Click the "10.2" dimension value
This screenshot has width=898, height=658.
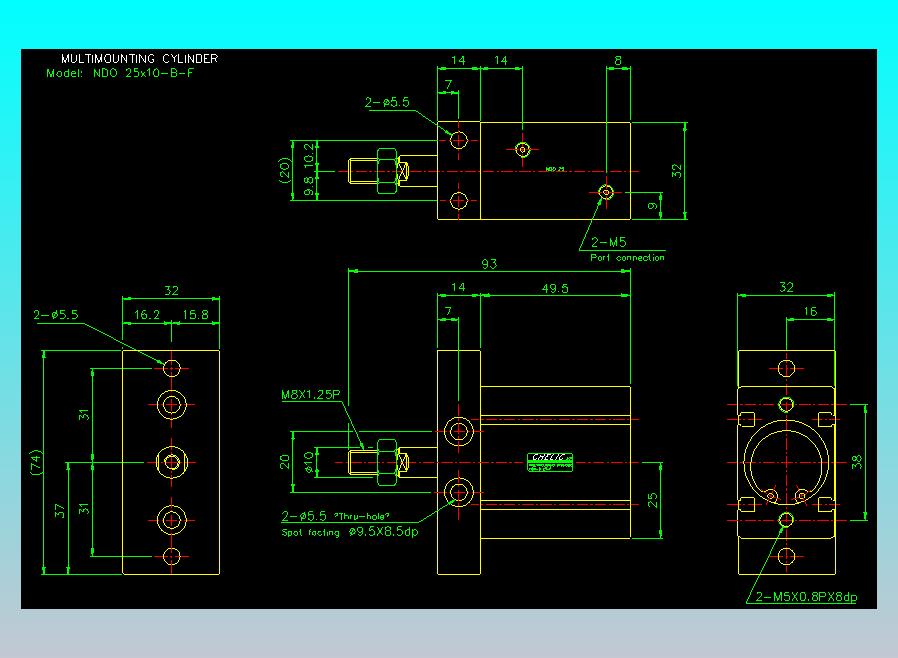309,155
